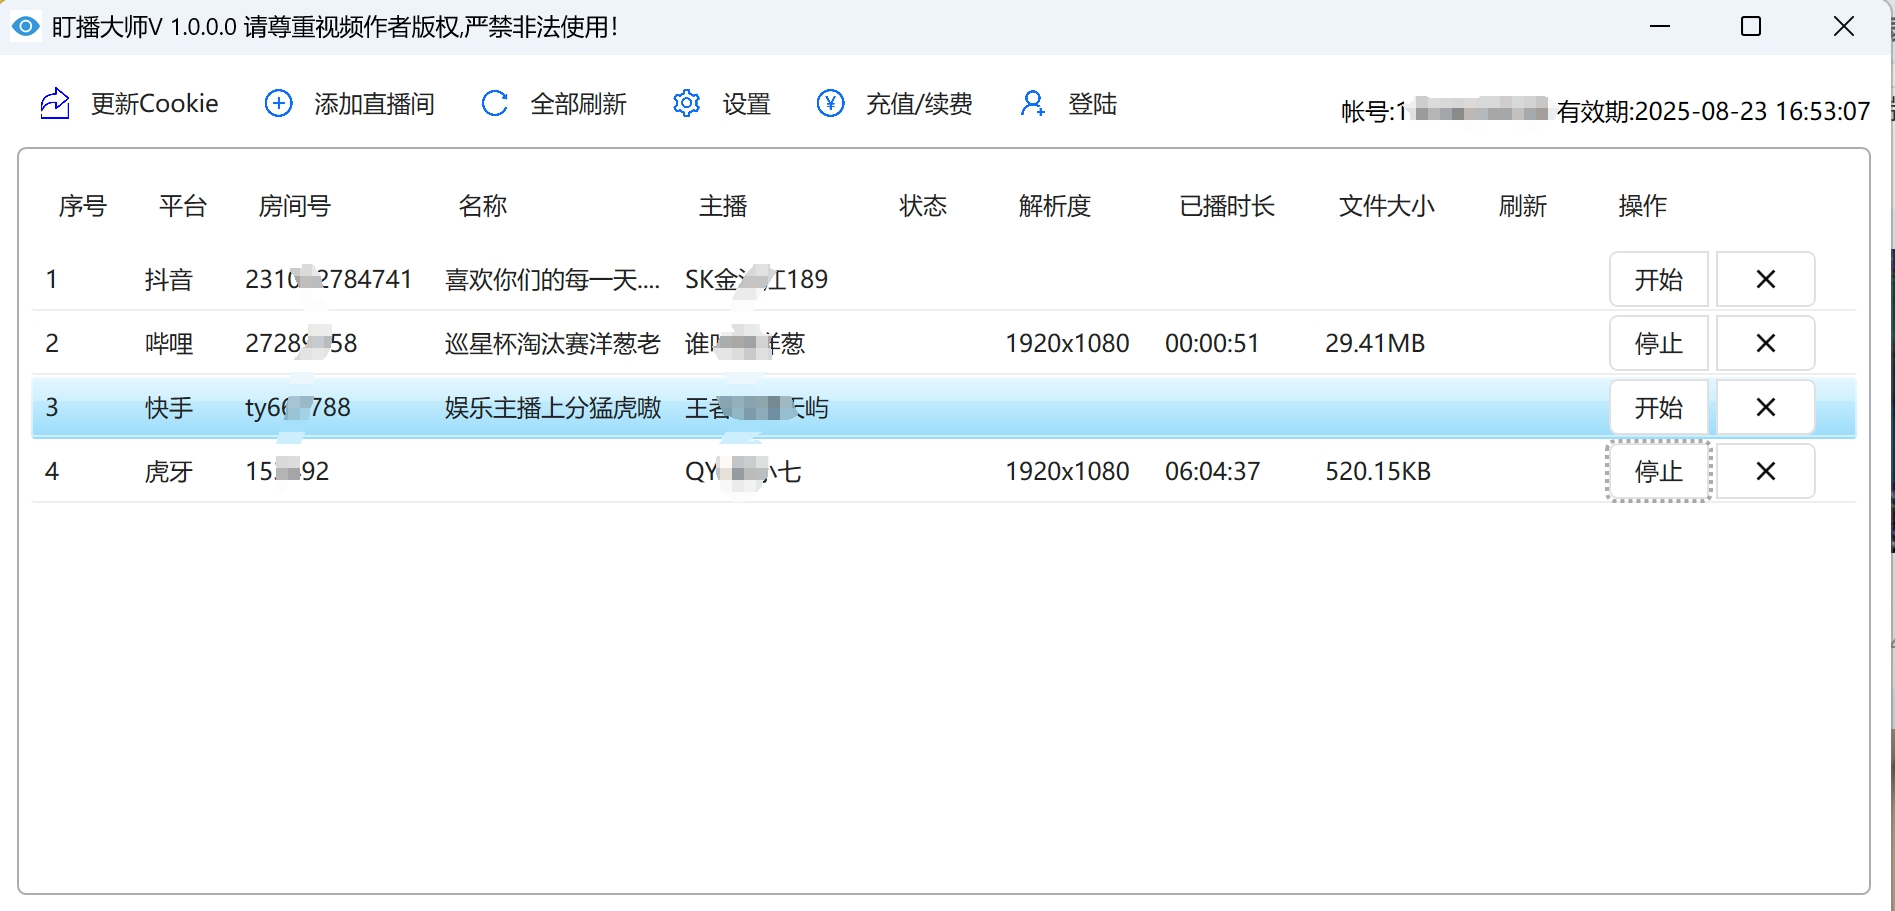Click the Login user icon
This screenshot has width=1895, height=911.
1032,104
